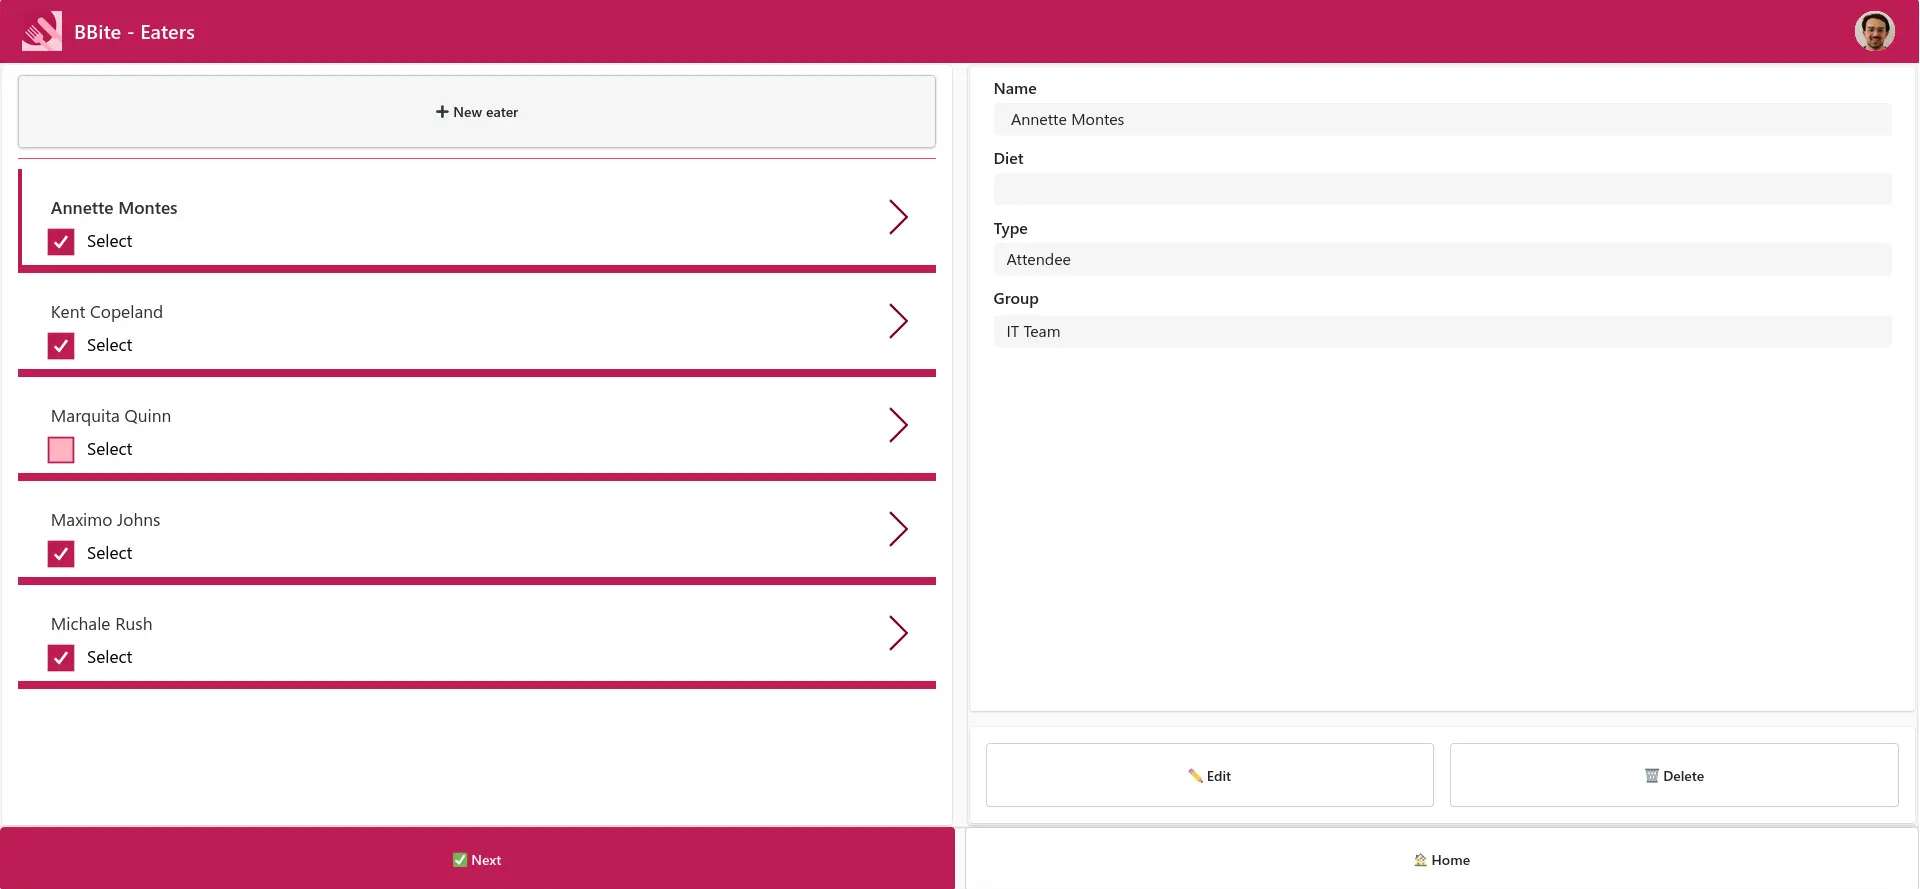This screenshot has height=889, width=1920.
Task: Toggle Select checkbox for Michale Rush
Action: [61, 658]
